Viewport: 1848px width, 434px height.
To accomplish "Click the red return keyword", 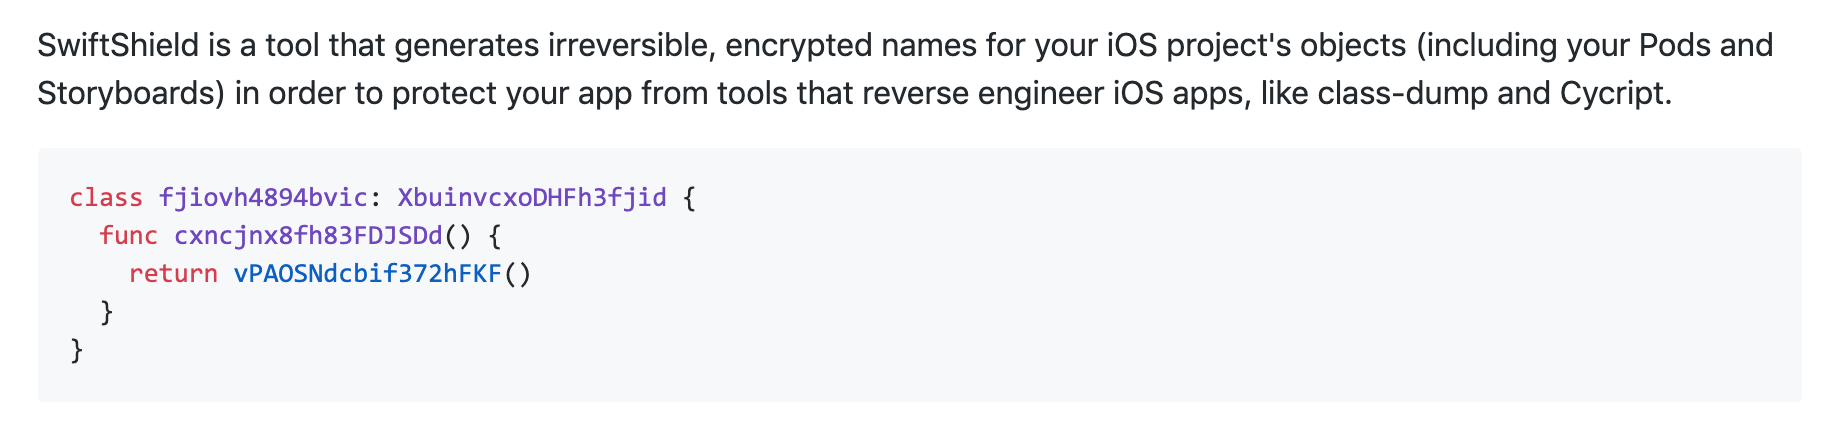I will pyautogui.click(x=173, y=274).
